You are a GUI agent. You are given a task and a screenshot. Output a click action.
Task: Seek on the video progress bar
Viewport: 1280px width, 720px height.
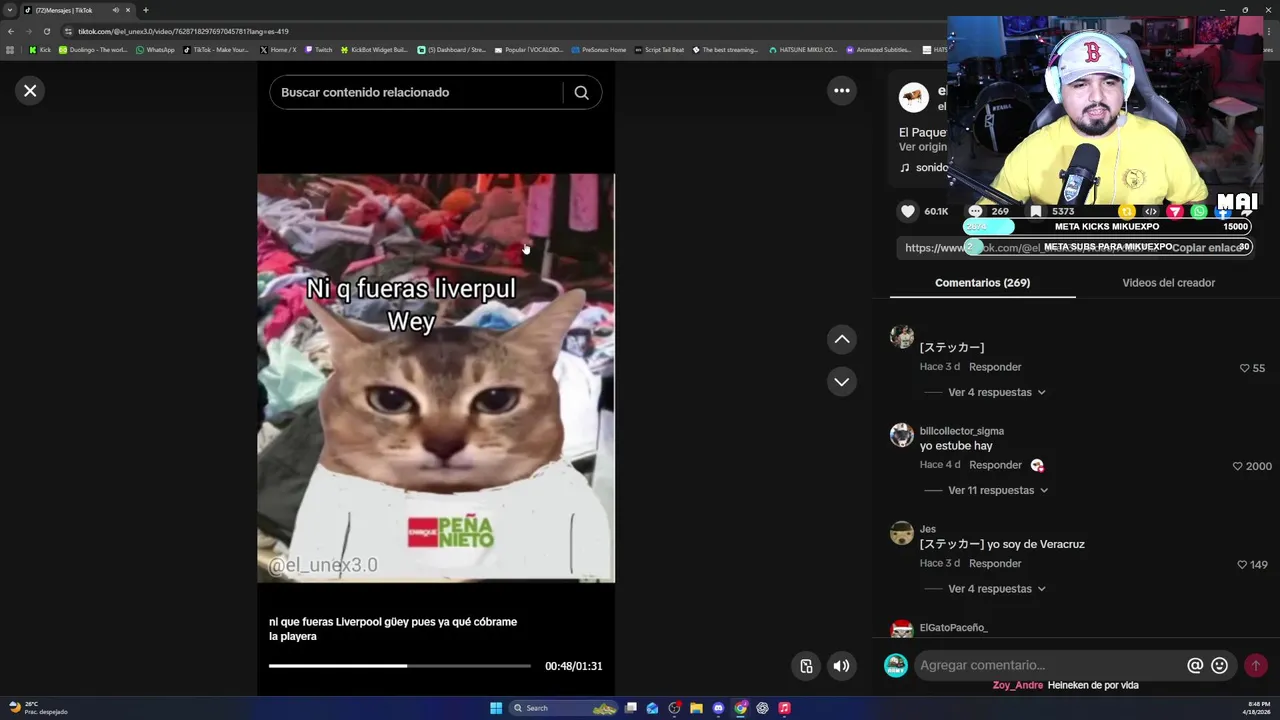[400, 666]
